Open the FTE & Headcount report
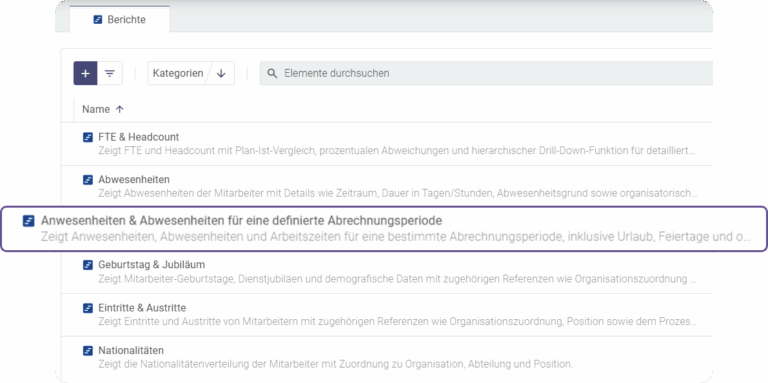The width and height of the screenshot is (768, 383). [139, 137]
